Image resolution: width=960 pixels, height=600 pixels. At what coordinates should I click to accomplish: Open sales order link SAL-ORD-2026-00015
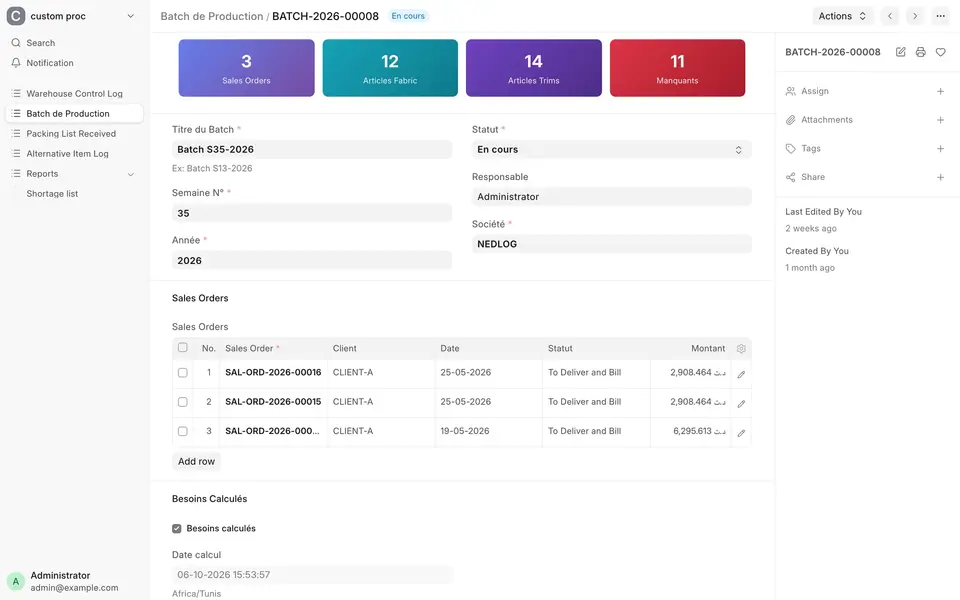pyautogui.click(x=273, y=402)
